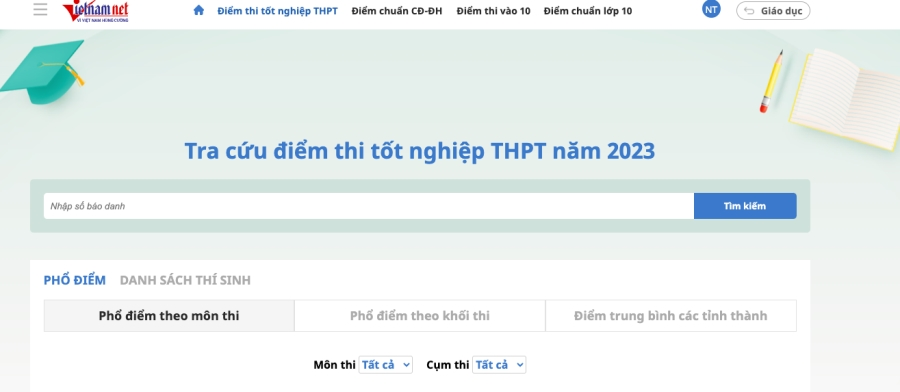The width and height of the screenshot is (900, 392).
Task: Go to home via house icon
Action: click(199, 10)
